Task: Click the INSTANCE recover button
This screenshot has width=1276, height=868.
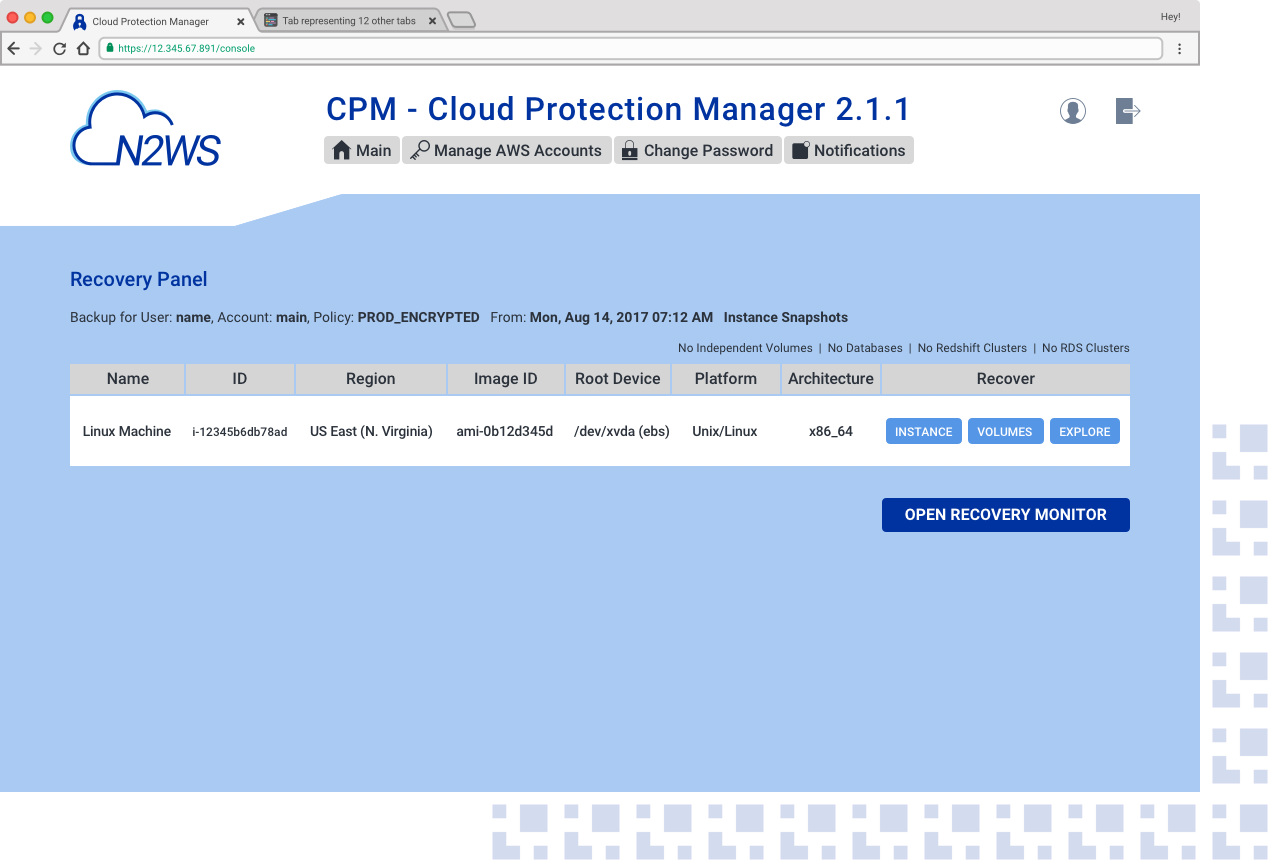Action: tap(924, 431)
